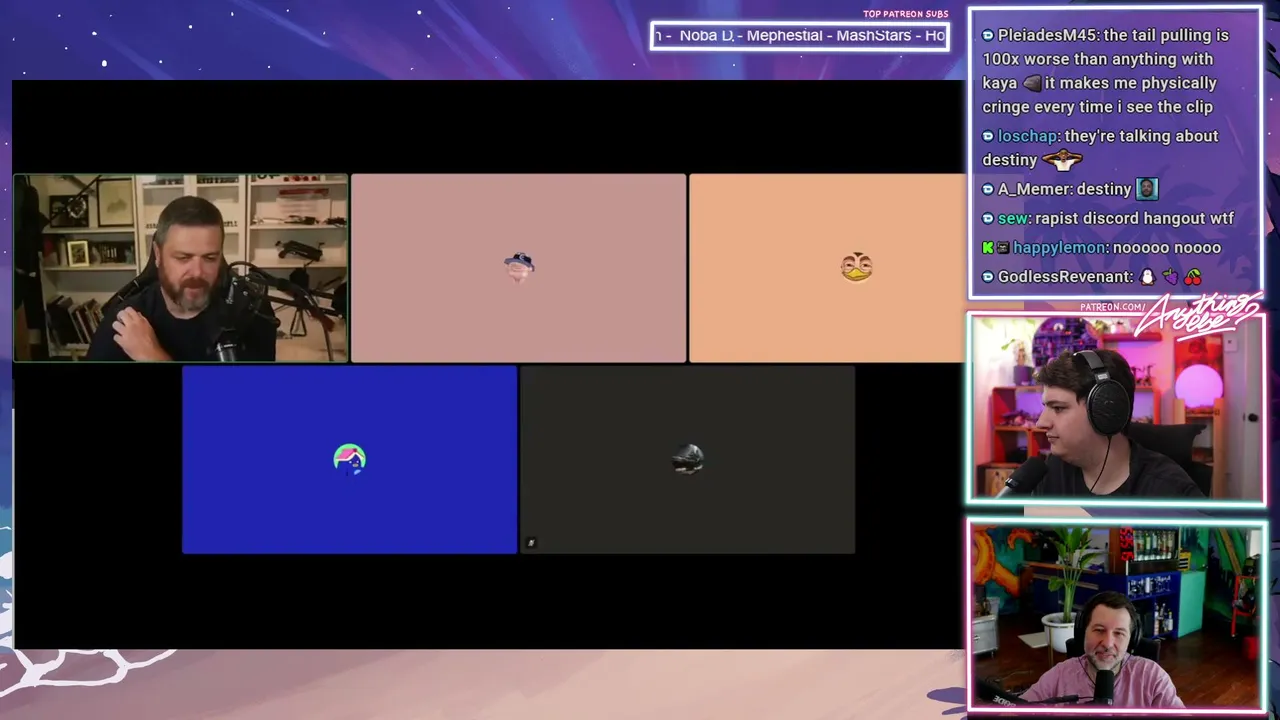Click the colorful round avatar in blue tile
The width and height of the screenshot is (1280, 720).
(x=349, y=459)
